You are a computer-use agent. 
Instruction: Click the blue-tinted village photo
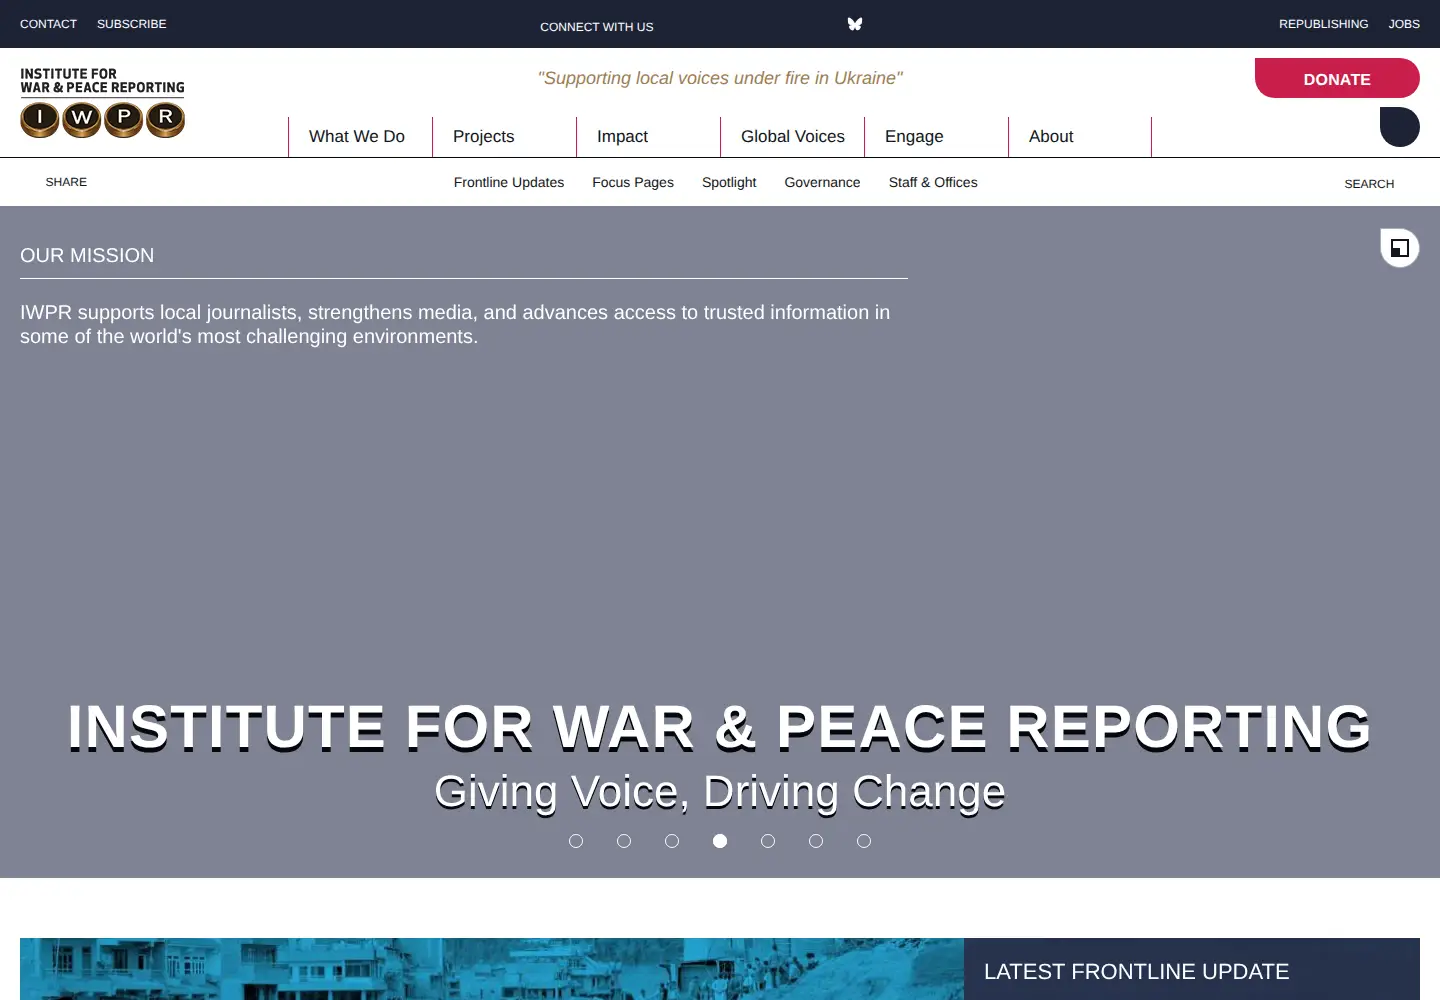pyautogui.click(x=492, y=969)
